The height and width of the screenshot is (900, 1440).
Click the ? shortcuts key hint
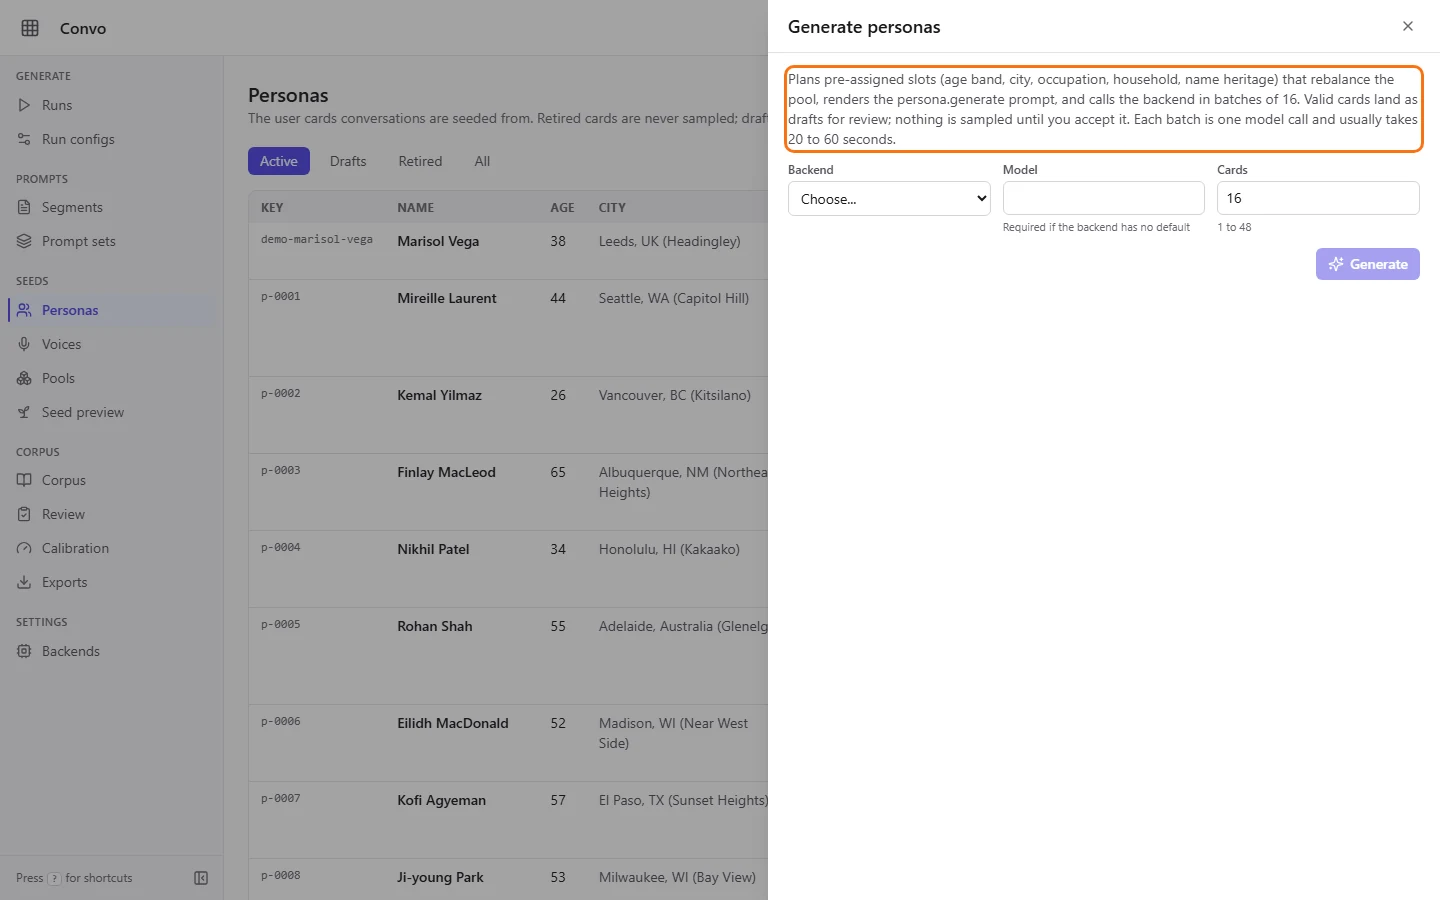point(54,878)
